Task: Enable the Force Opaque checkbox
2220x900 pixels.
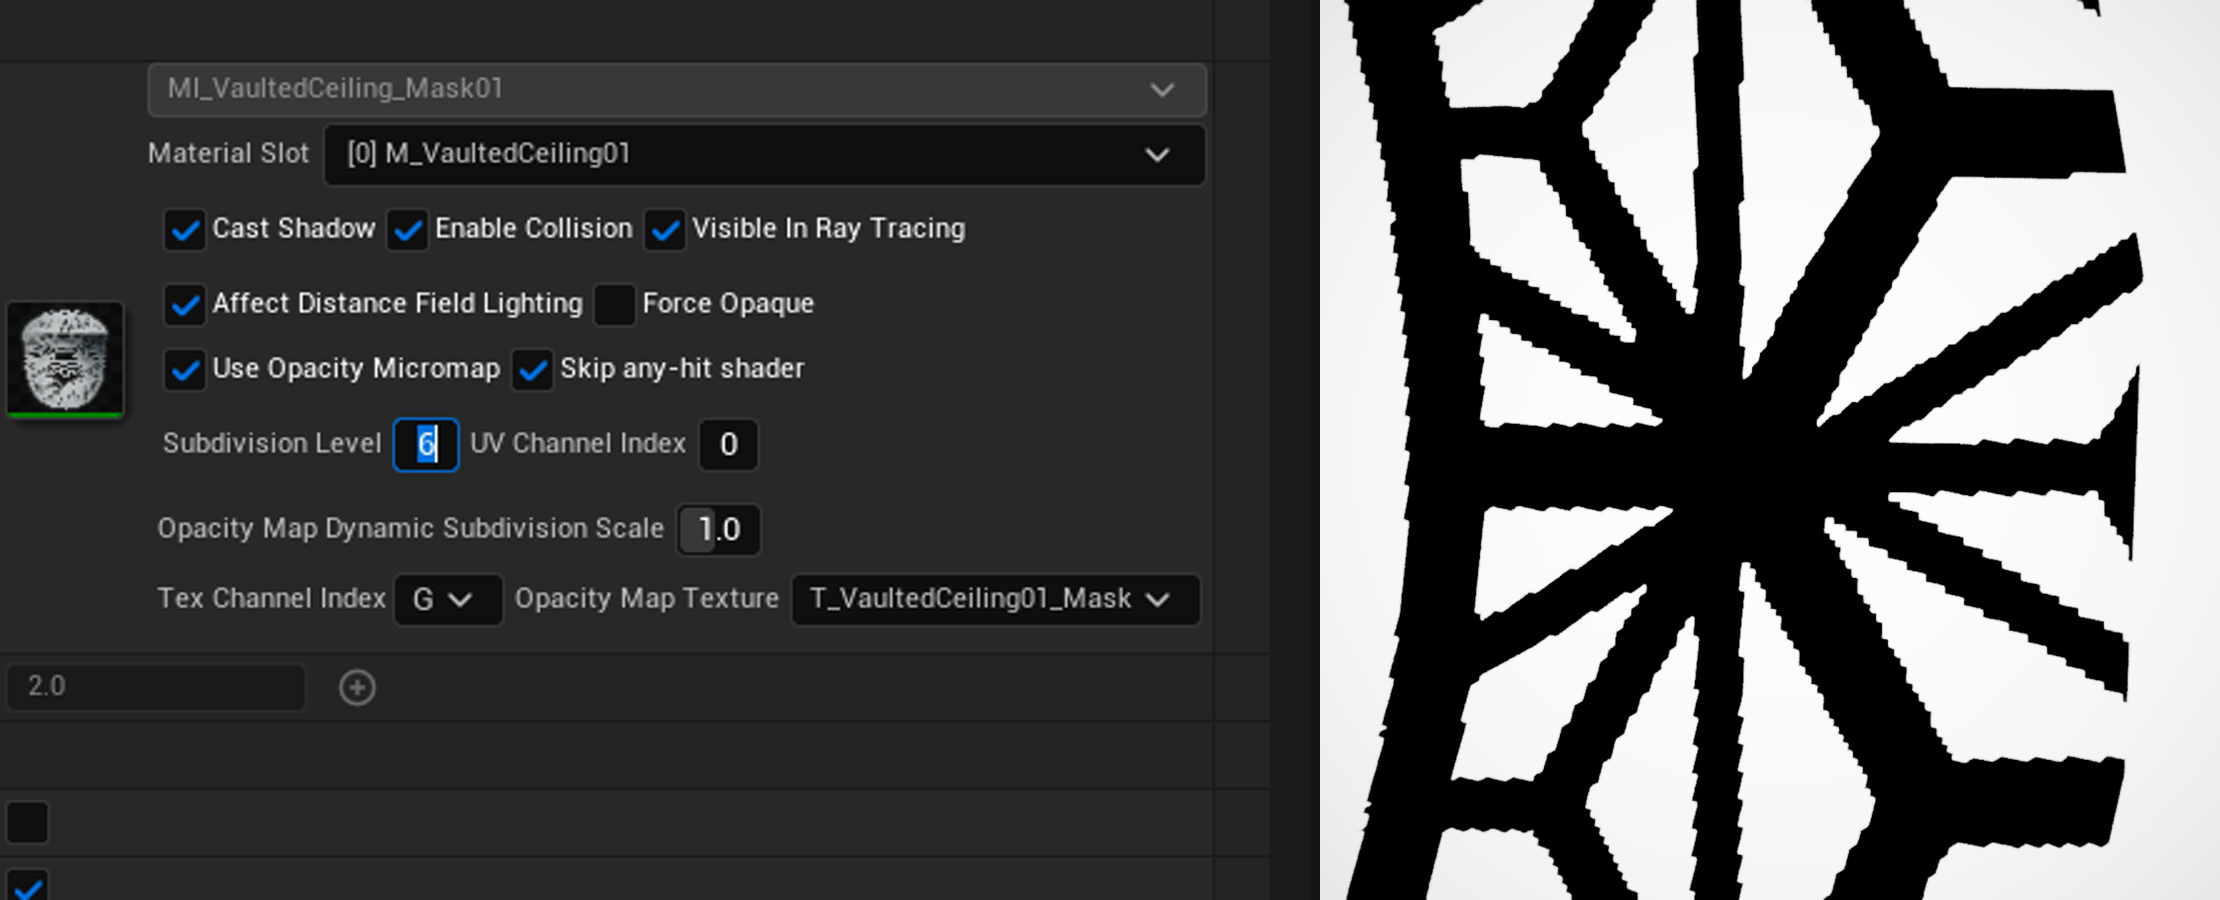Action: point(615,305)
